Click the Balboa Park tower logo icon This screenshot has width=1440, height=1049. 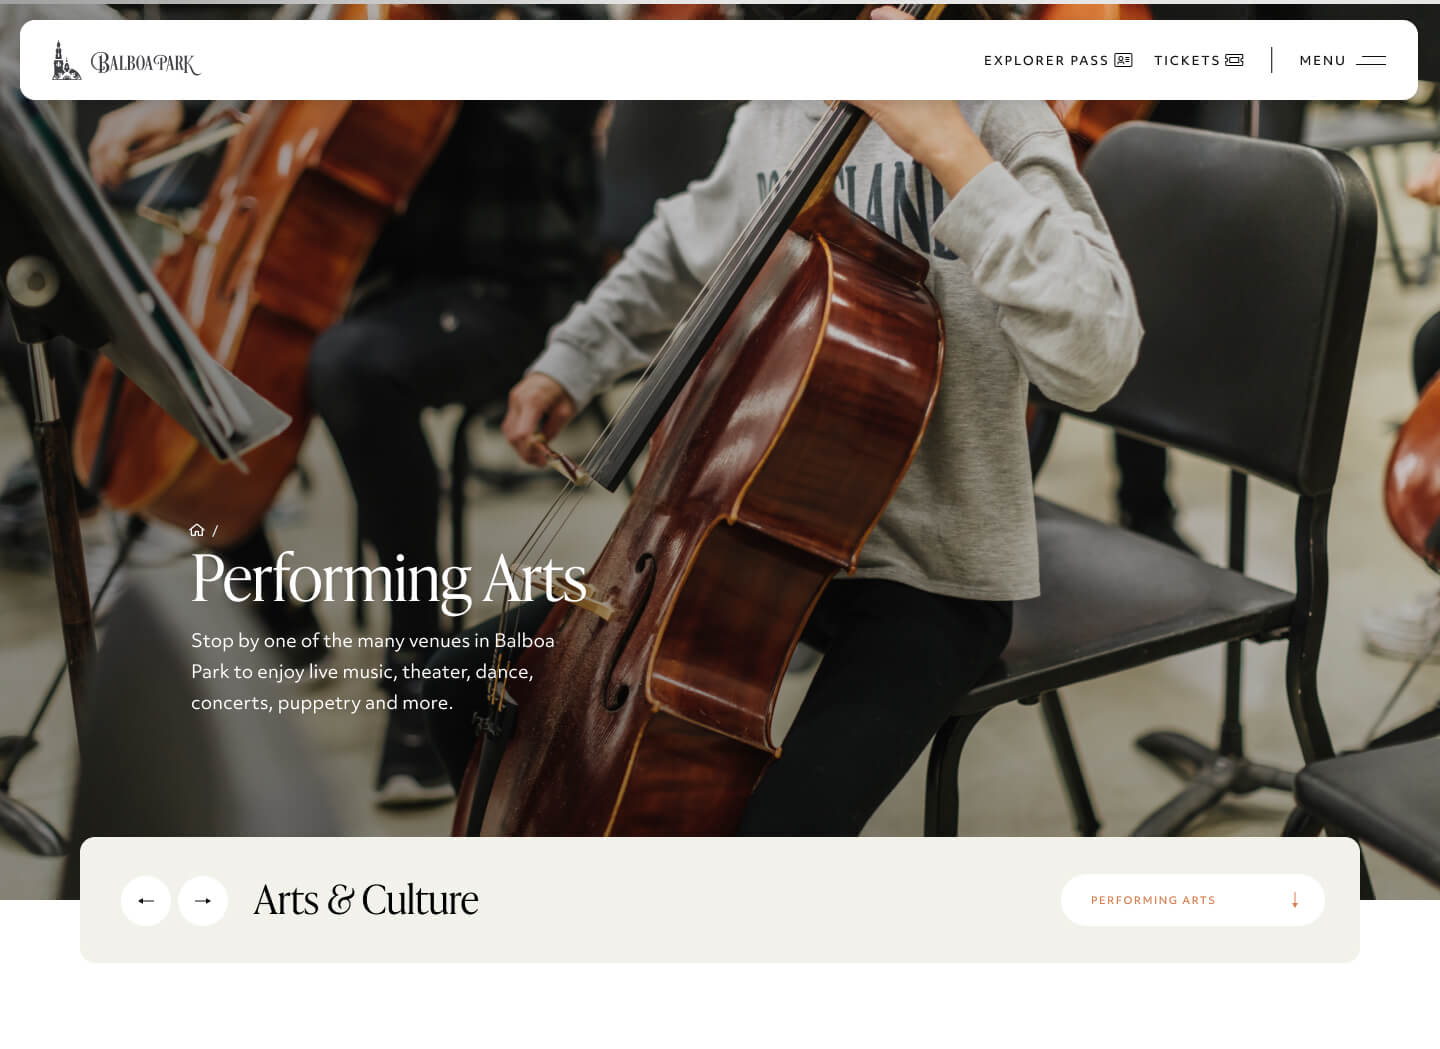pos(66,60)
